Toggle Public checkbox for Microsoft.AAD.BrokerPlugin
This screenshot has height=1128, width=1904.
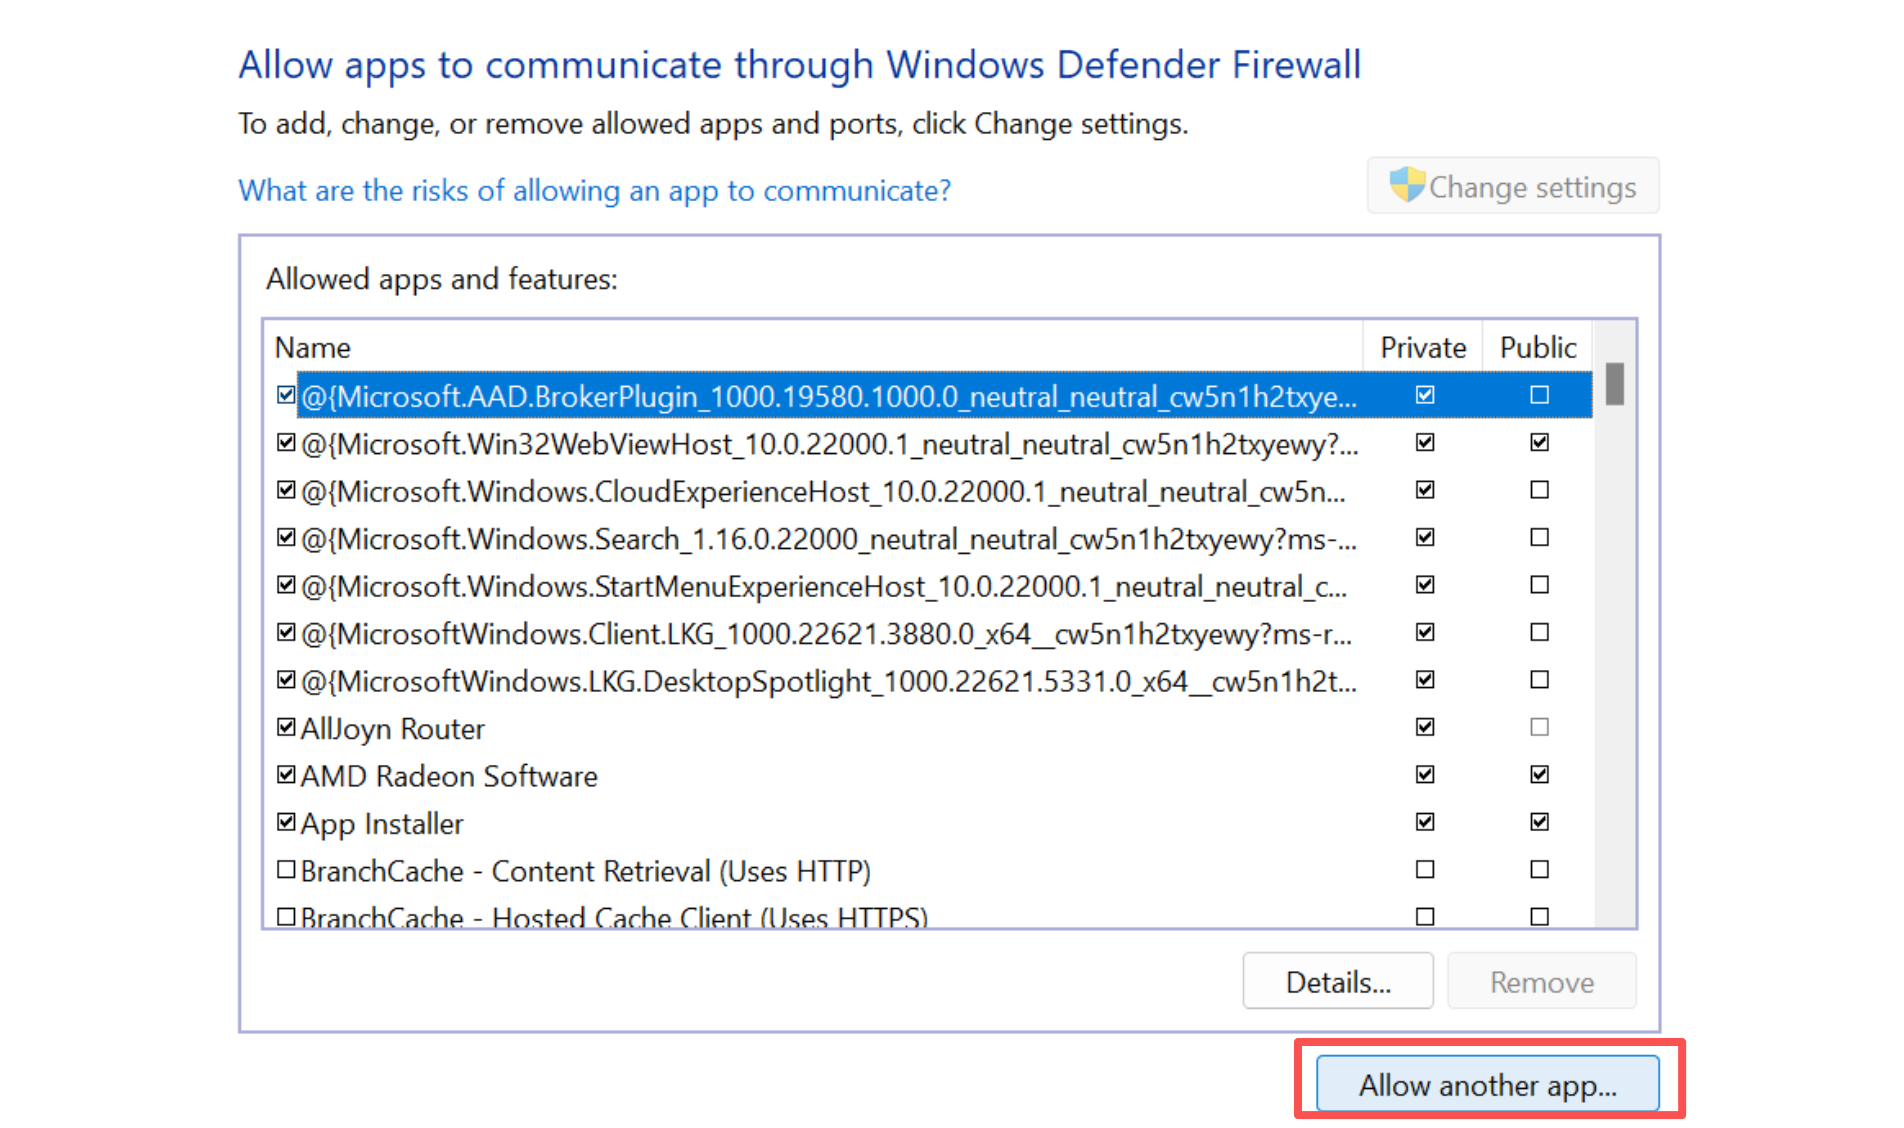[x=1539, y=395]
